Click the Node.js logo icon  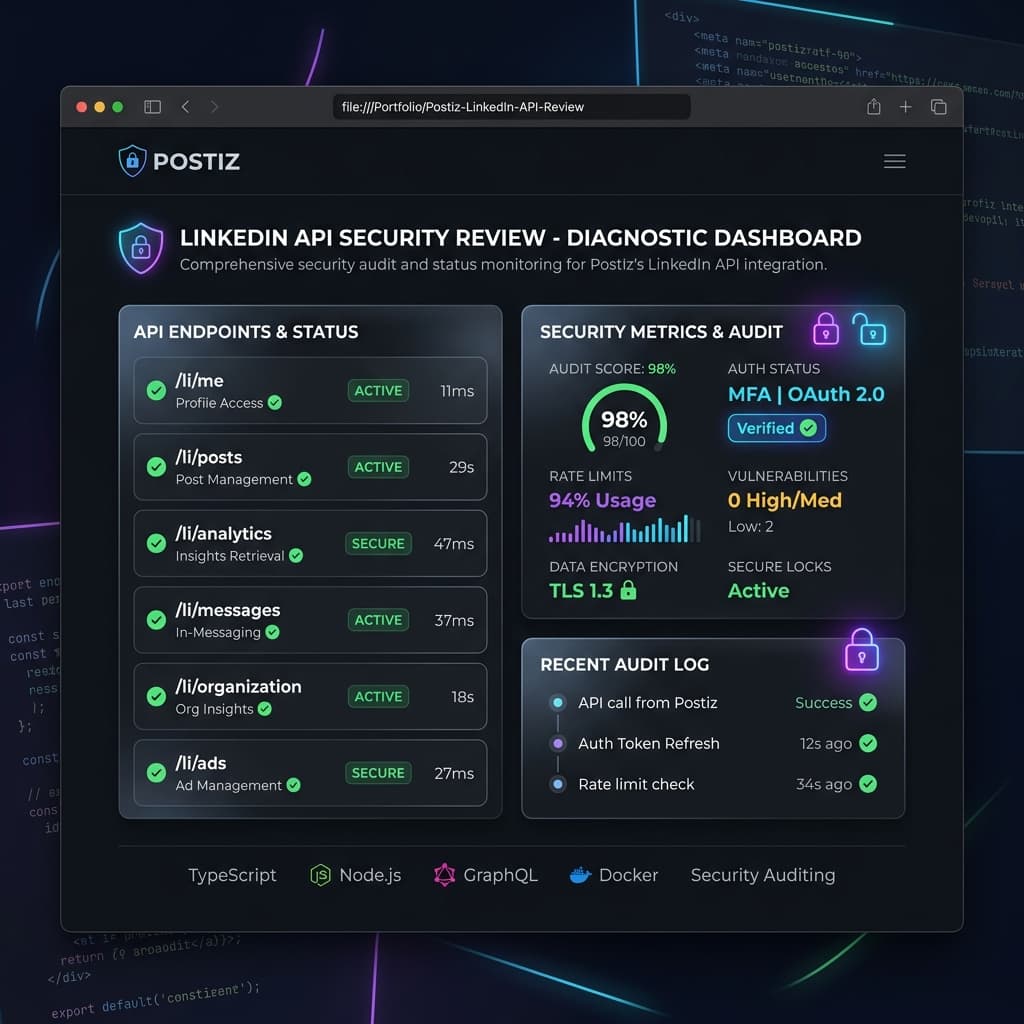(320, 875)
